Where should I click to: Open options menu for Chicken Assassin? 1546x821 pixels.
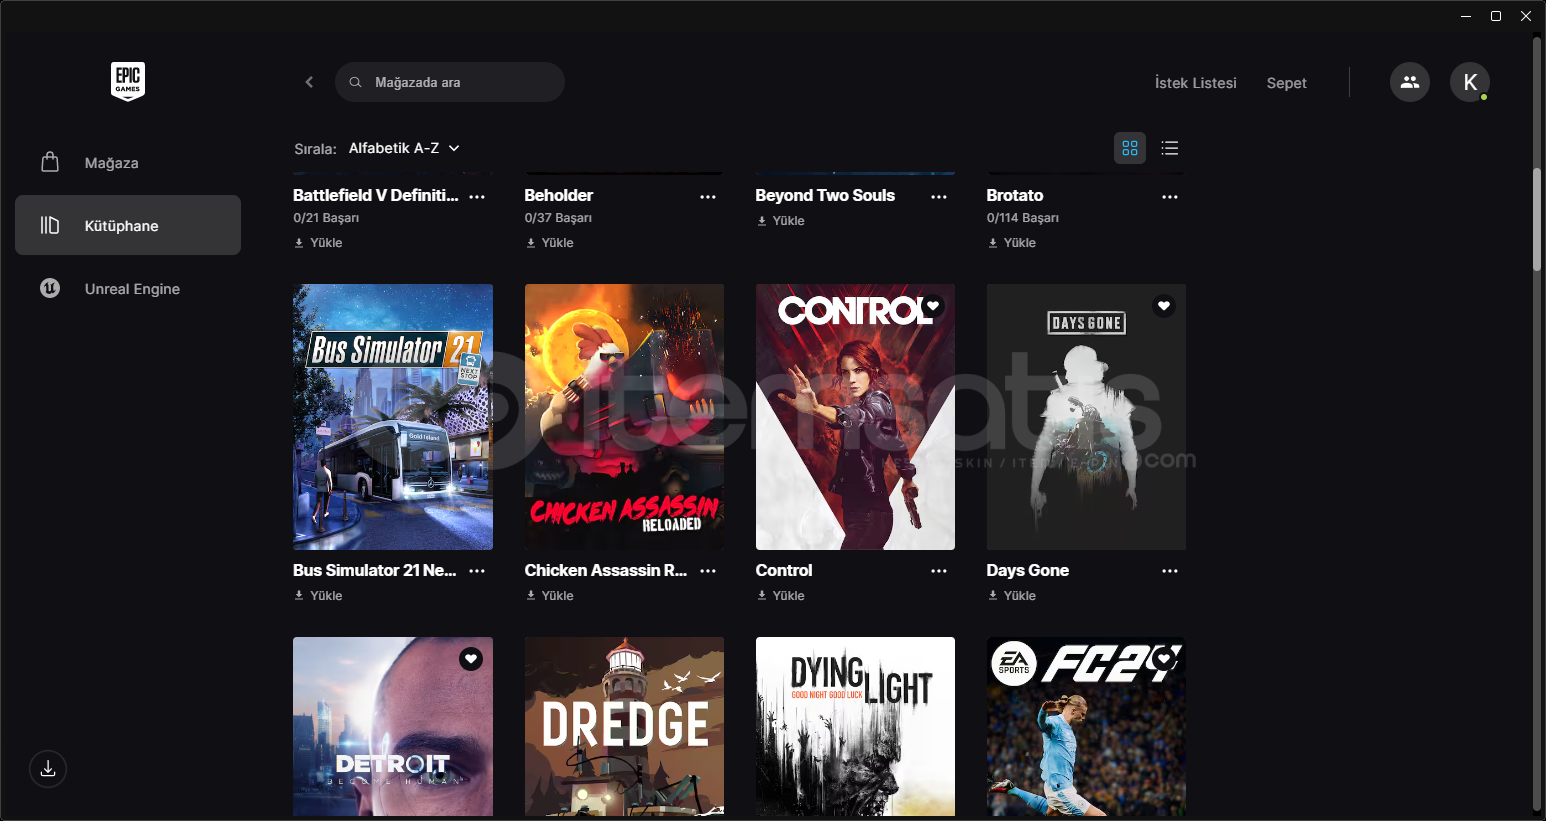coord(708,571)
